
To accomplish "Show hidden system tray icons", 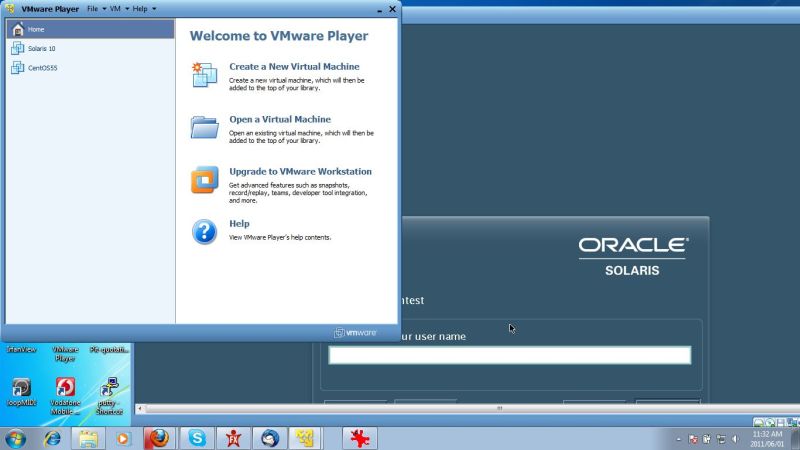I will point(679,439).
